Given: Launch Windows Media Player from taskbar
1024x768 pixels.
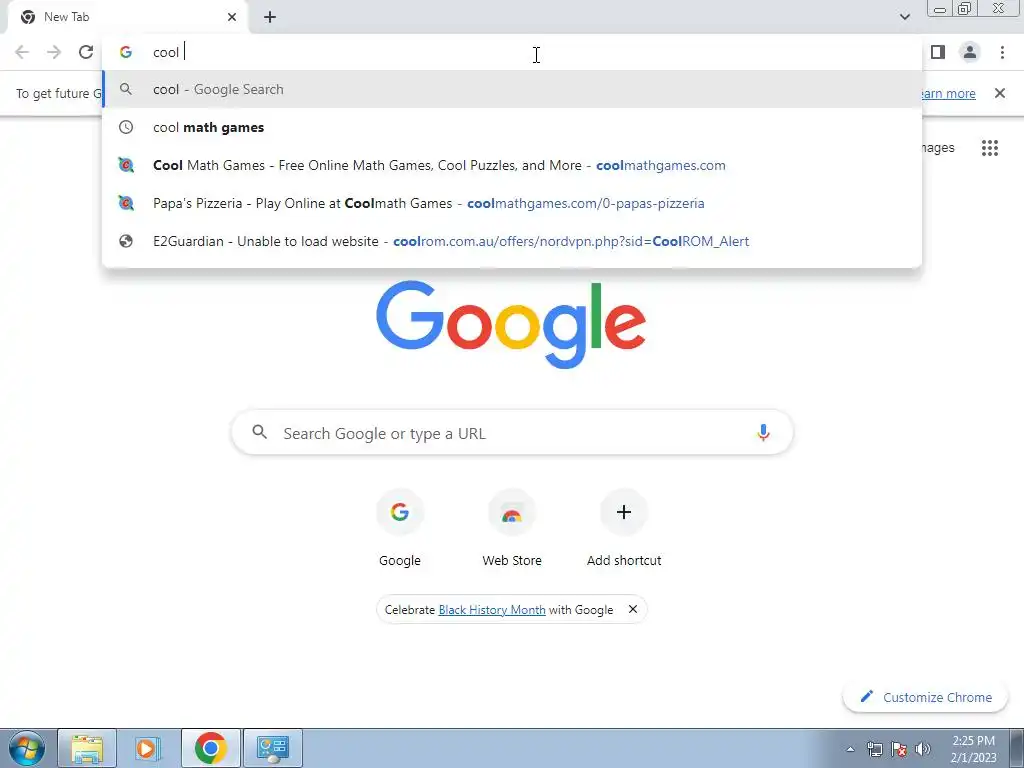Looking at the screenshot, I should pos(148,748).
